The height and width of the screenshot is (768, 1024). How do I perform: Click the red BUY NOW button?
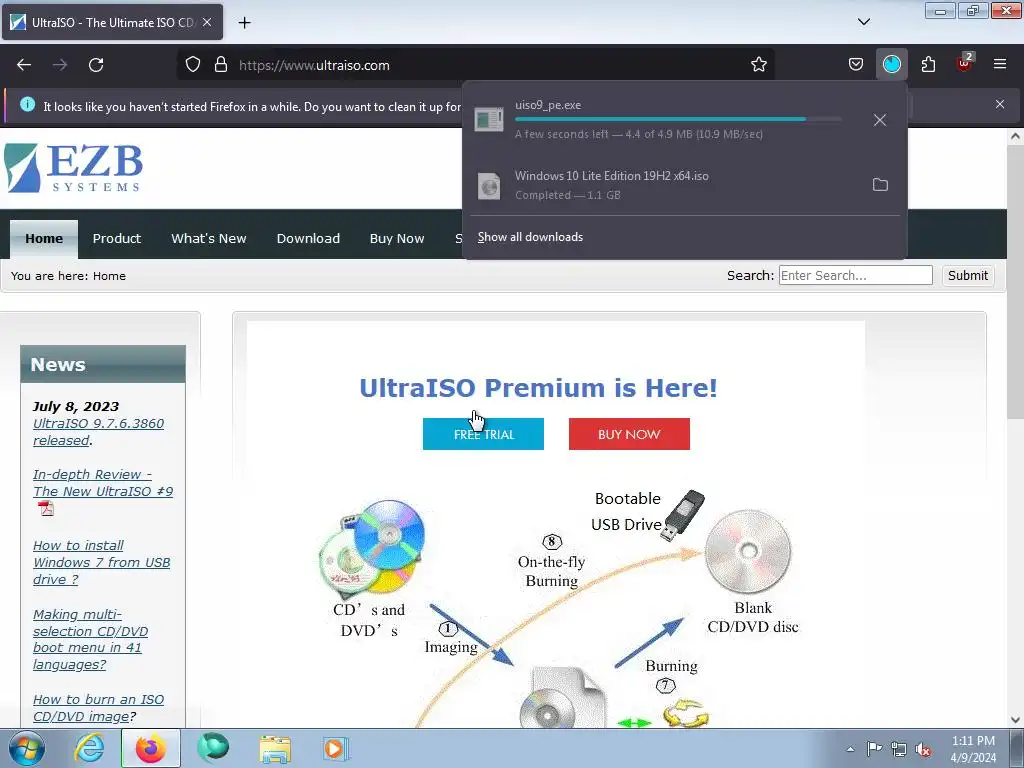pyautogui.click(x=629, y=434)
